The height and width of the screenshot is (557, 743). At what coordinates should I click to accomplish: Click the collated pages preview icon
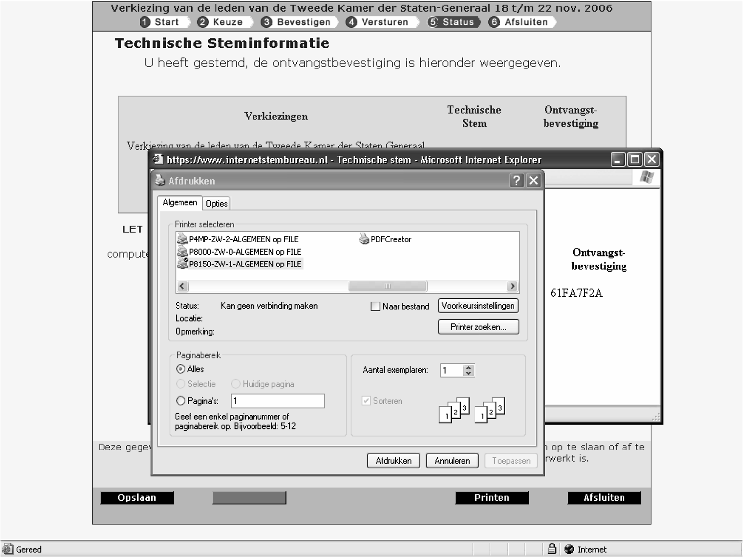pos(472,410)
